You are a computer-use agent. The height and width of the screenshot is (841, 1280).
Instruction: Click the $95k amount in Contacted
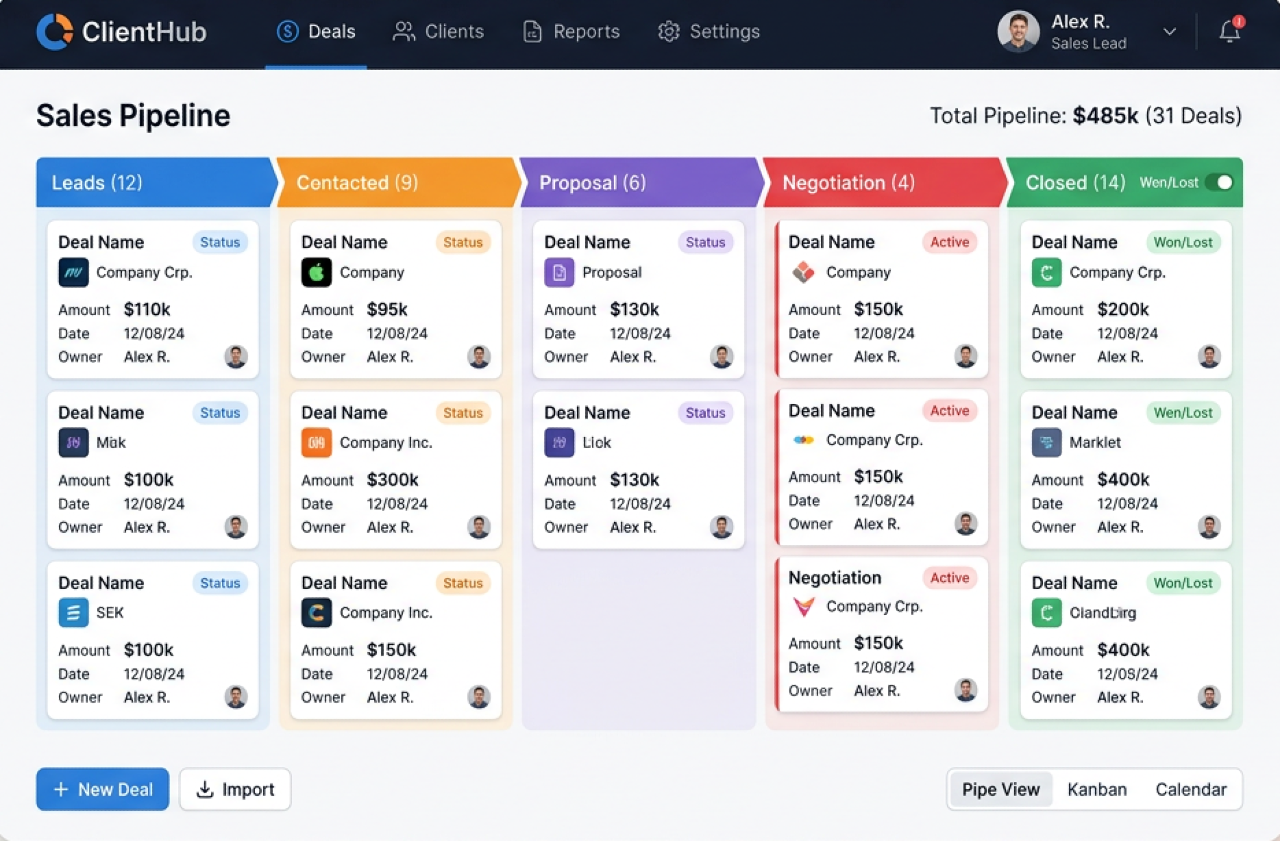coord(387,309)
